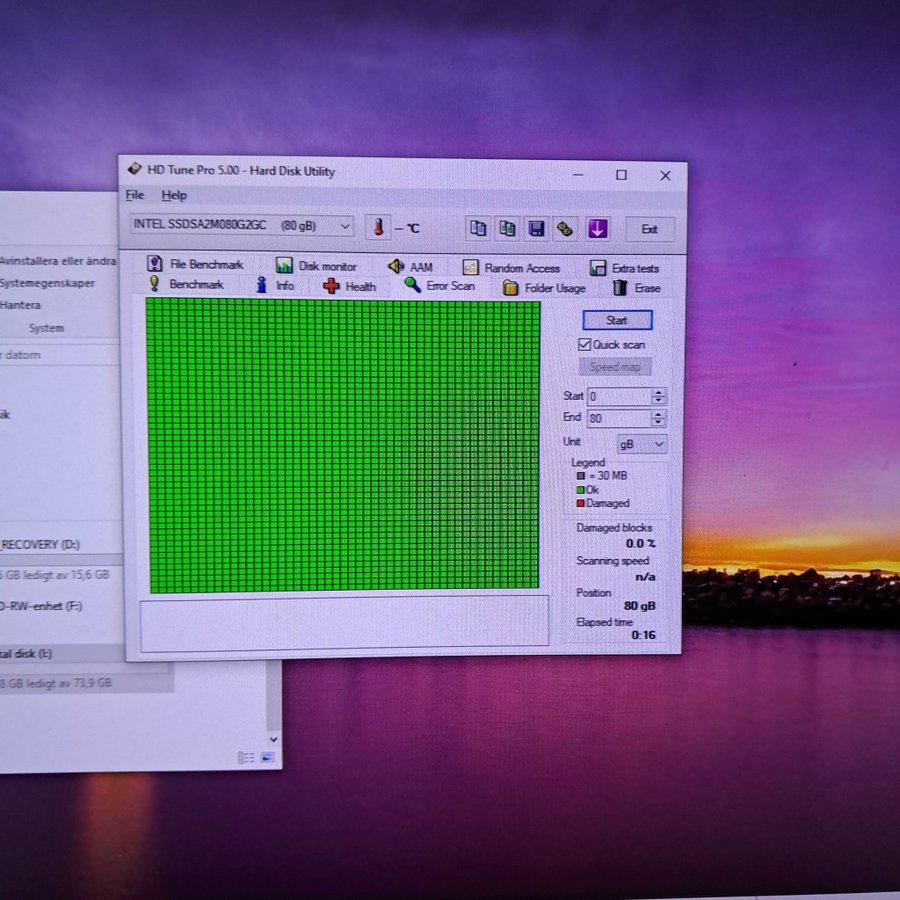Maximize the HD Tune Pro window
The image size is (900, 900).
tap(621, 175)
